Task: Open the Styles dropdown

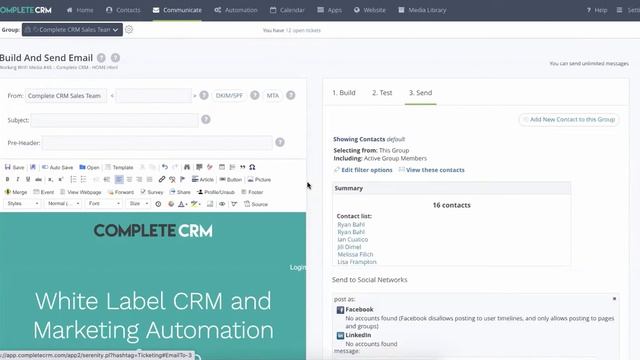Action: 22,204
